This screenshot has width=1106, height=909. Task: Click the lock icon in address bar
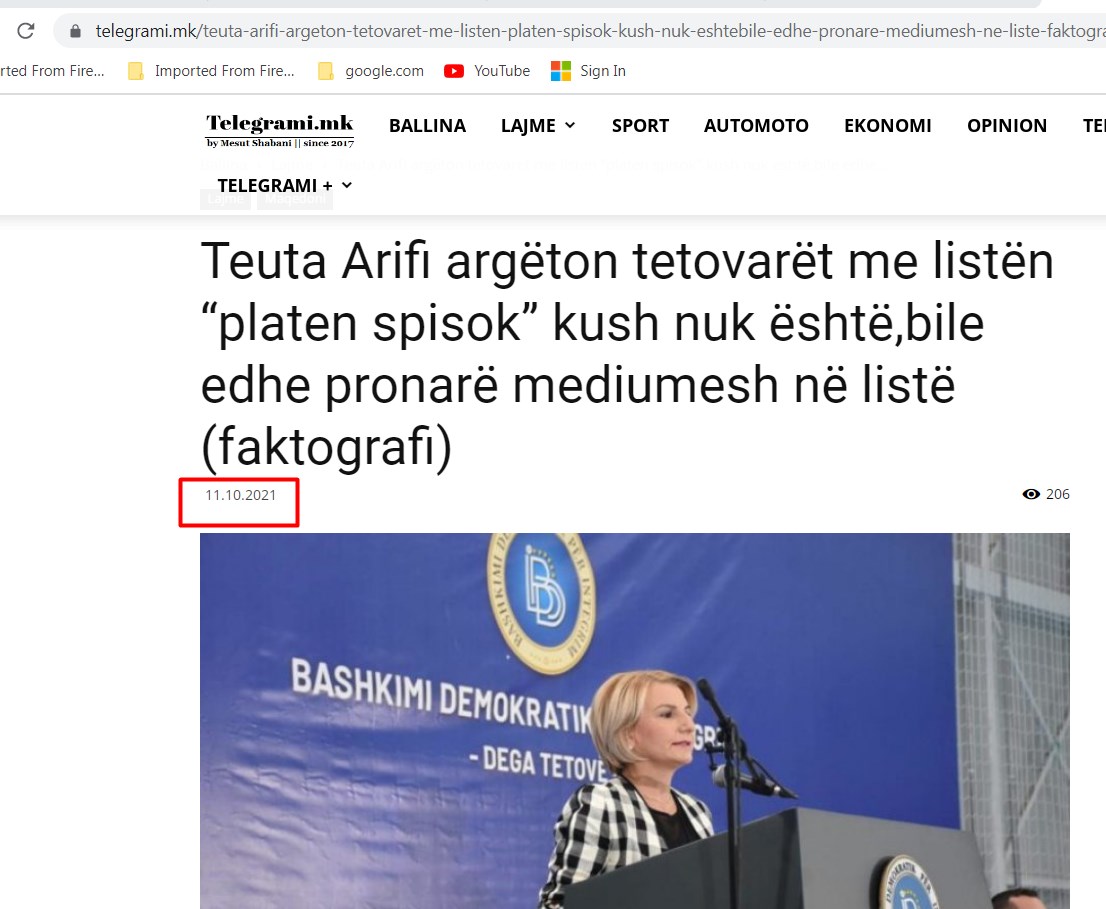click(x=75, y=31)
